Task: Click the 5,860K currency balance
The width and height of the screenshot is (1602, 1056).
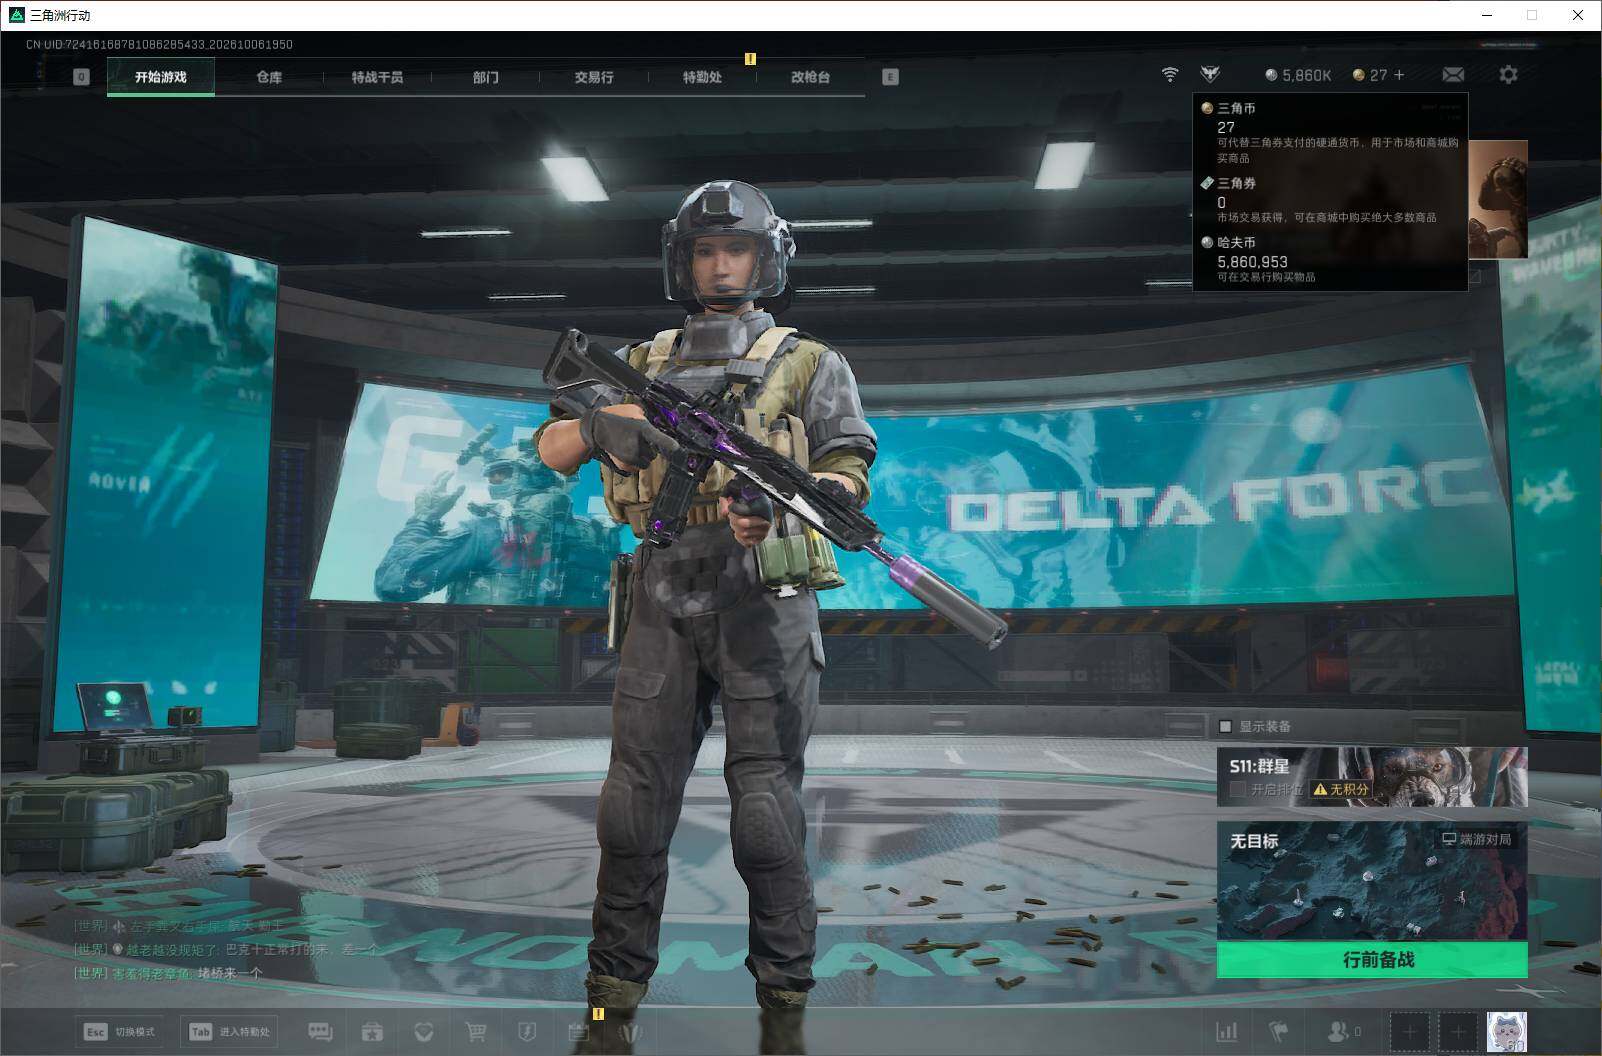Action: [x=1298, y=75]
